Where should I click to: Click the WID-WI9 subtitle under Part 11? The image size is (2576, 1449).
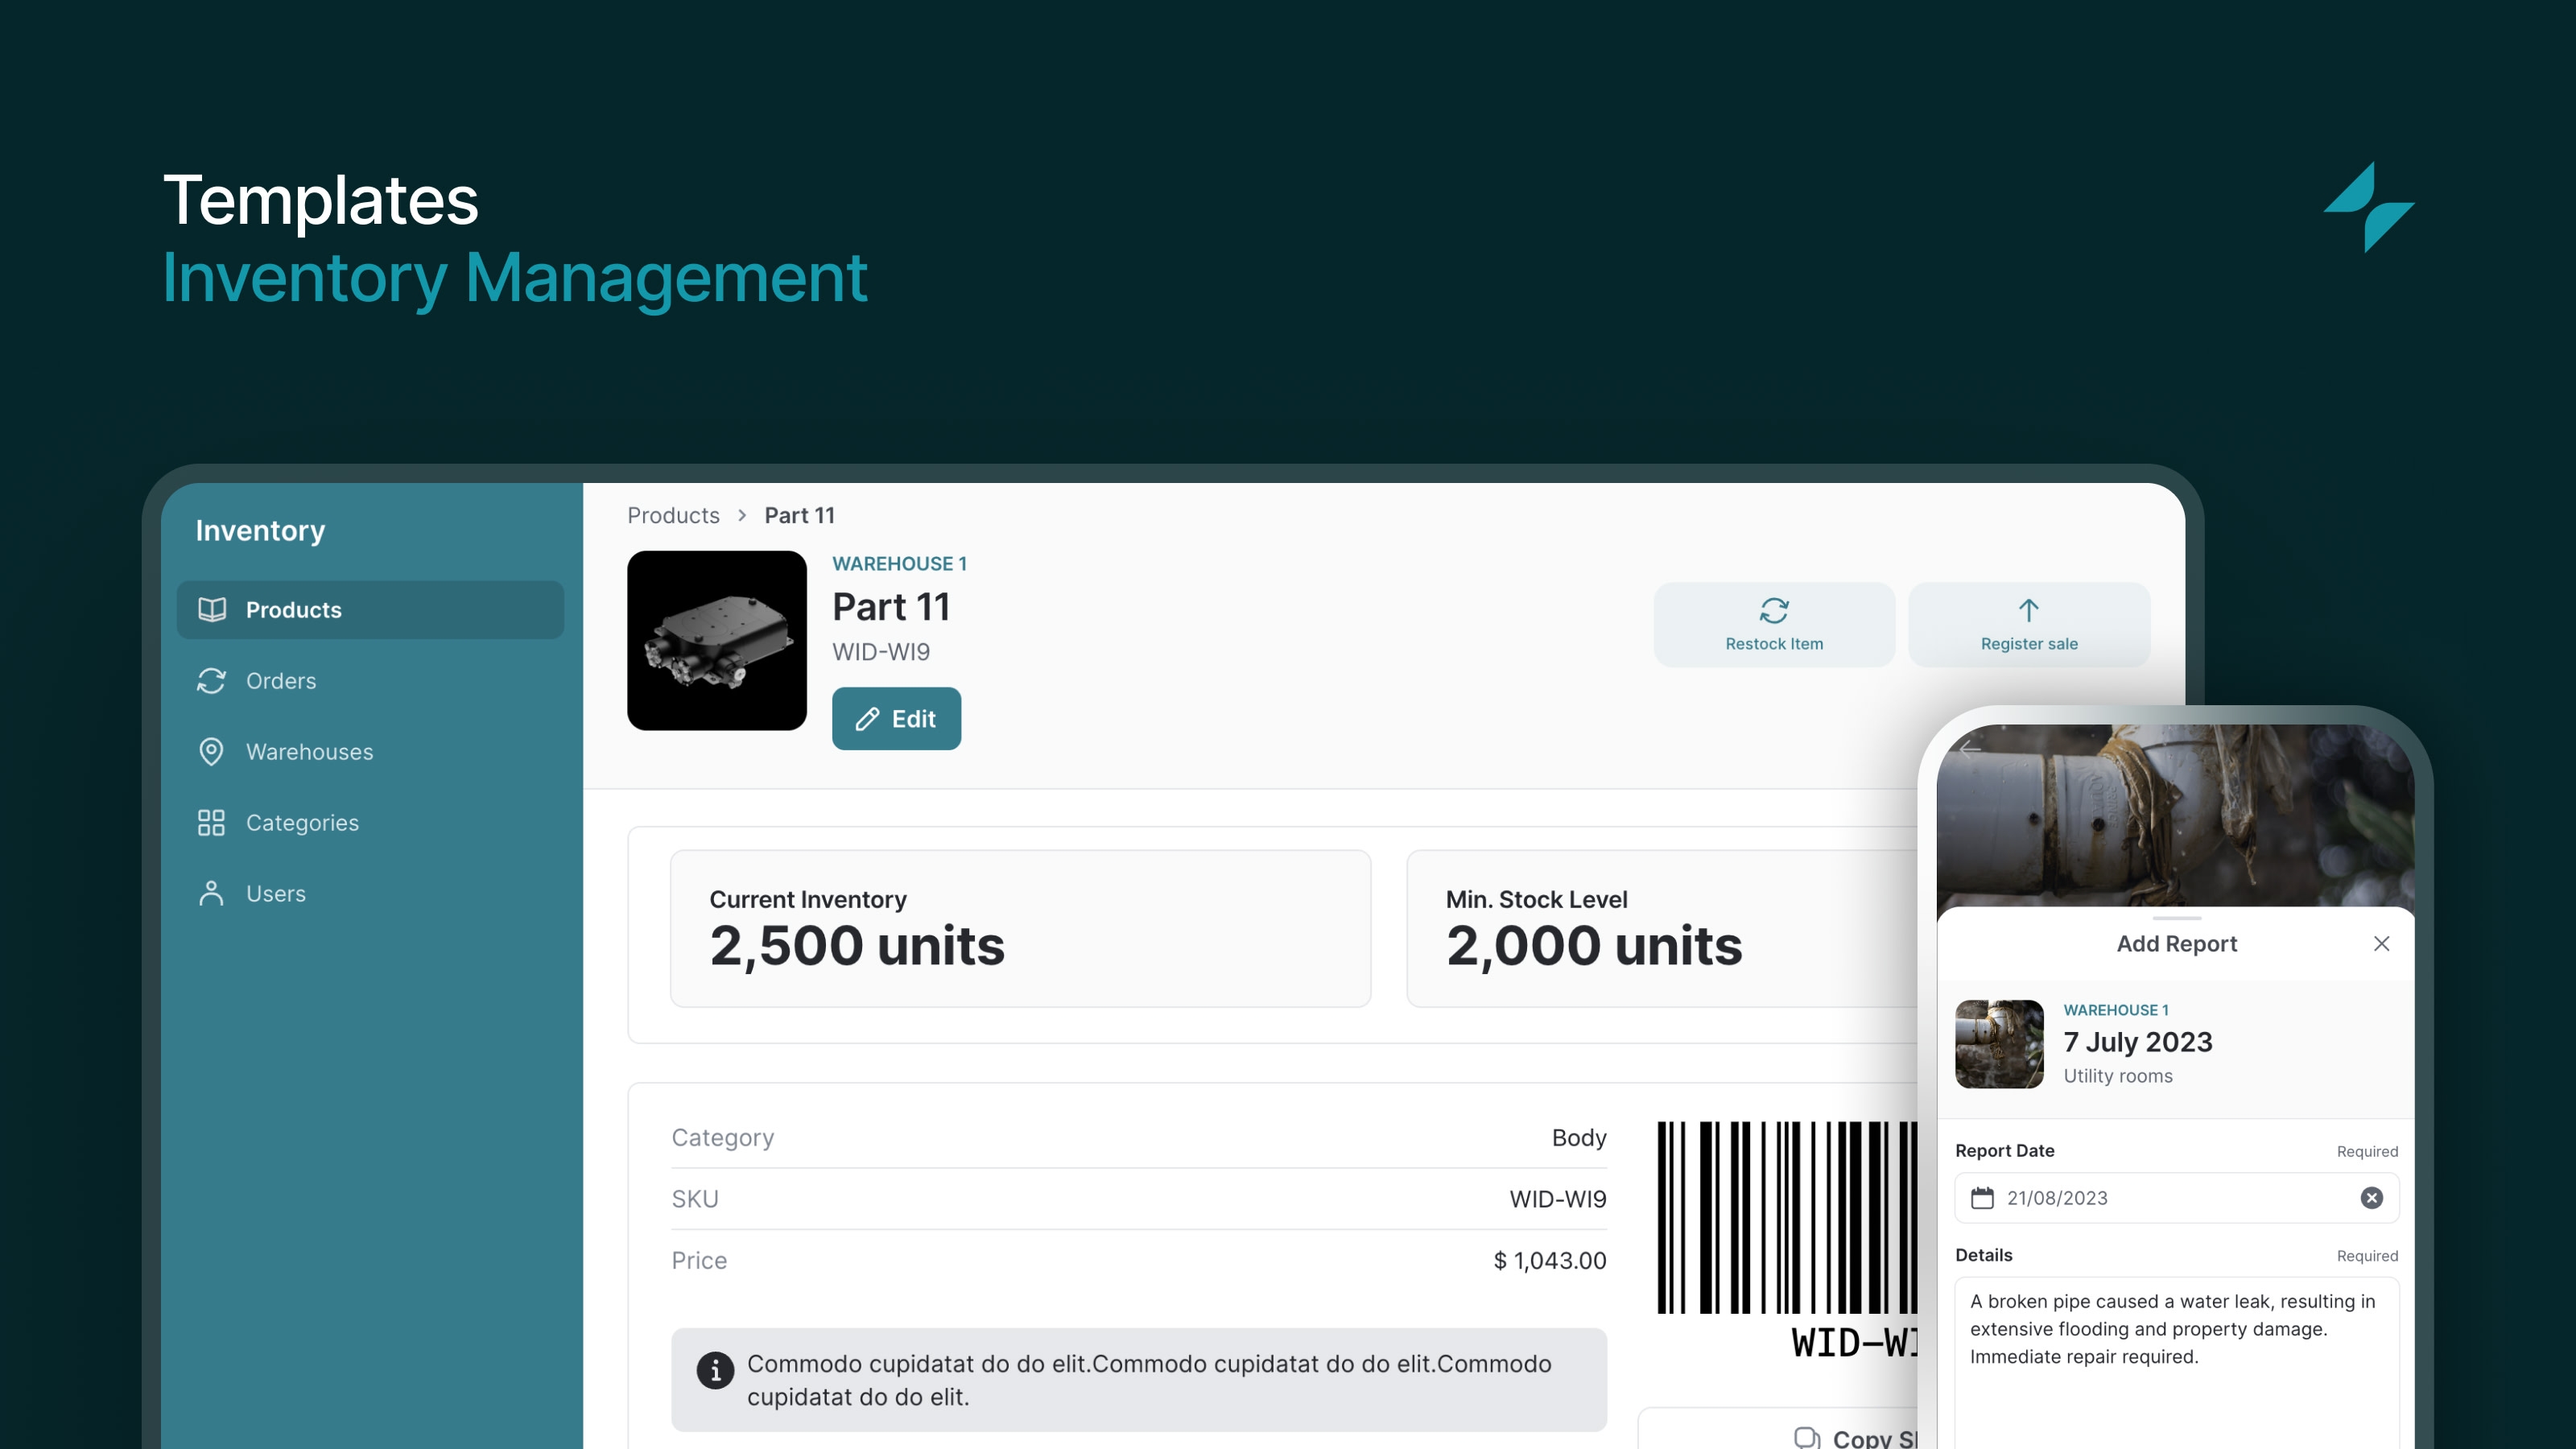(x=880, y=652)
